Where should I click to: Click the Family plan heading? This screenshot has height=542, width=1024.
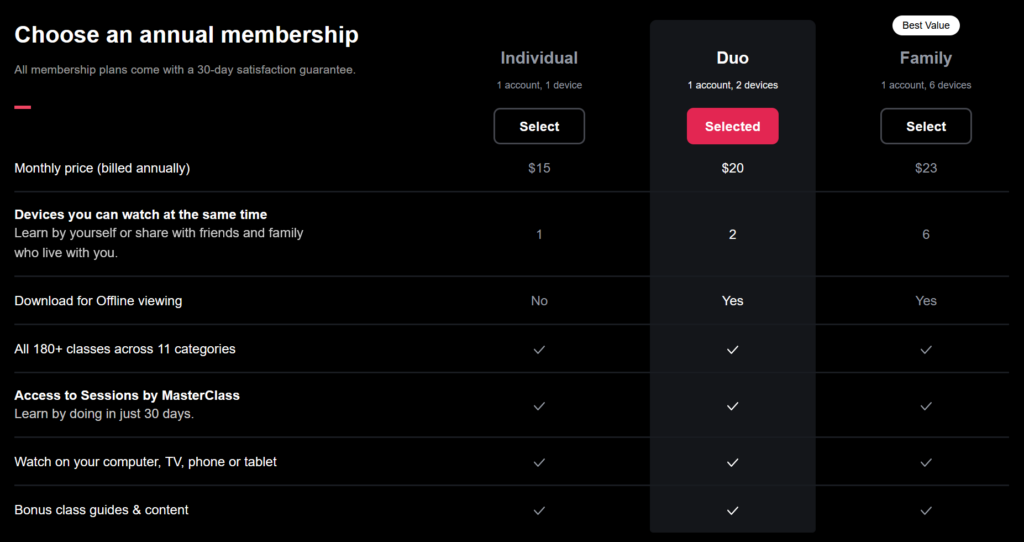click(x=925, y=58)
